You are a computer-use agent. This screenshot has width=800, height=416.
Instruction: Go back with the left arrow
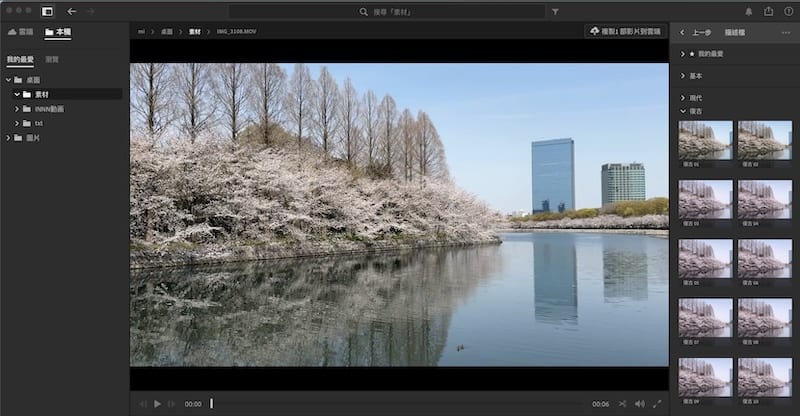[x=71, y=11]
